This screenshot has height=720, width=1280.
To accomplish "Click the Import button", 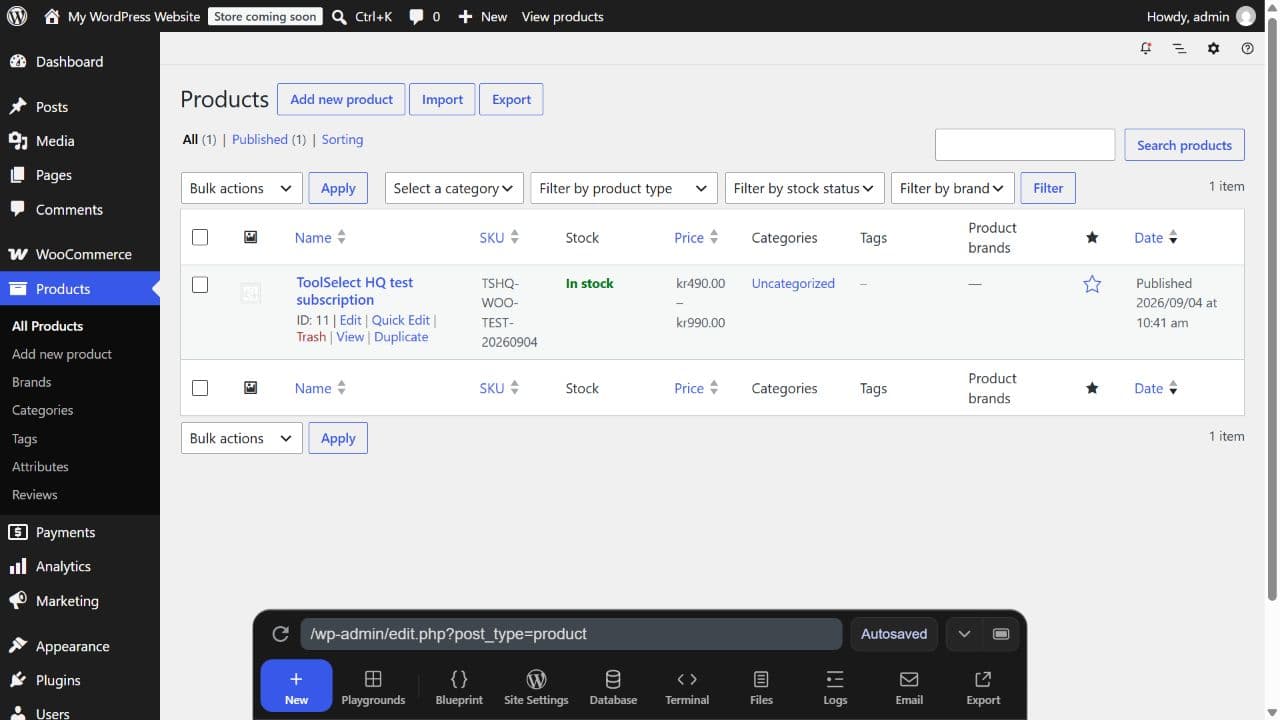I will coord(442,99).
